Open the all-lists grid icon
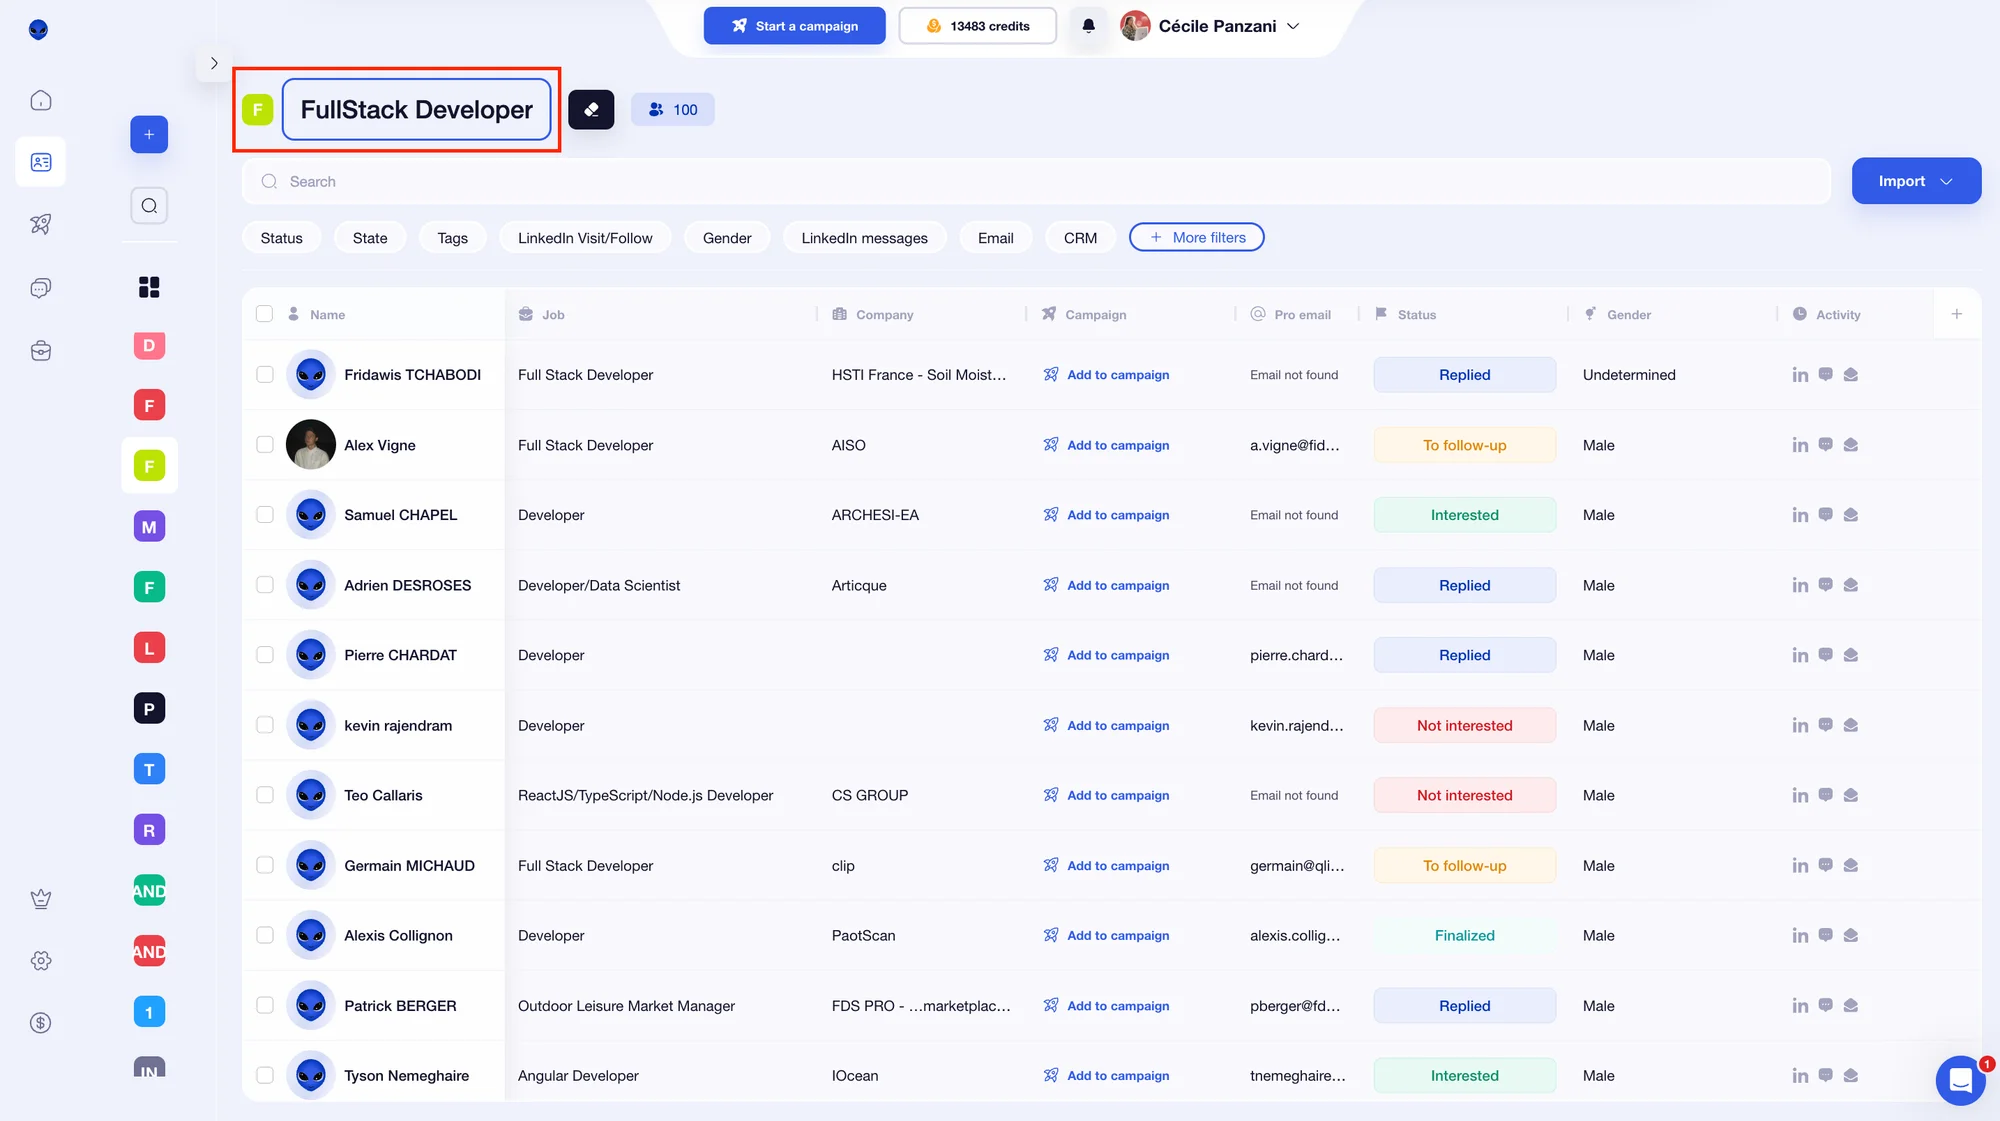The height and width of the screenshot is (1121, 2000). pos(149,288)
